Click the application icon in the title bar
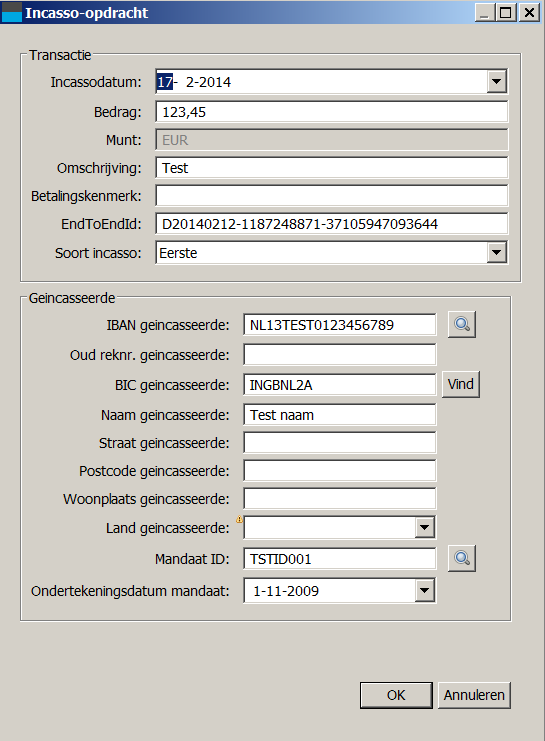The width and height of the screenshot is (545, 741). click(x=11, y=12)
